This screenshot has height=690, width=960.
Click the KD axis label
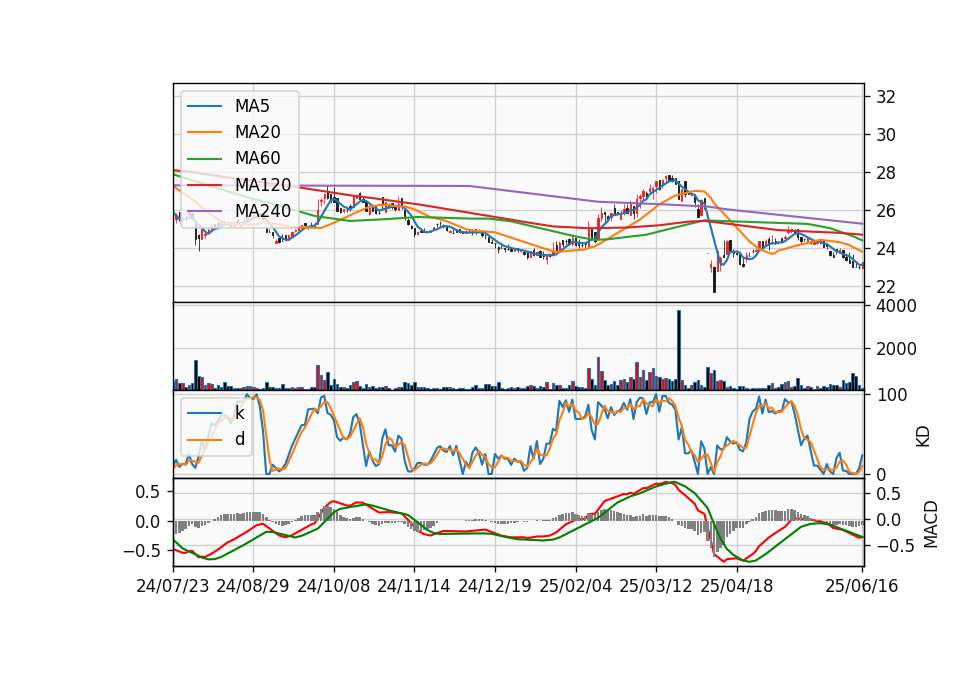(923, 437)
